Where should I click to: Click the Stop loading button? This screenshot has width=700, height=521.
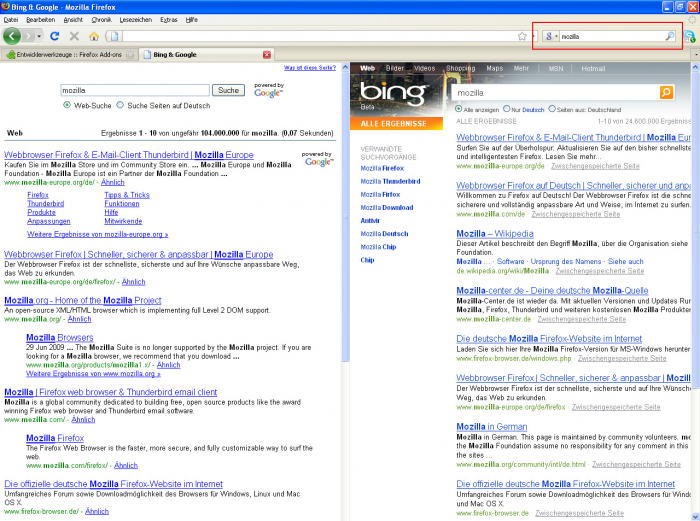coord(74,36)
